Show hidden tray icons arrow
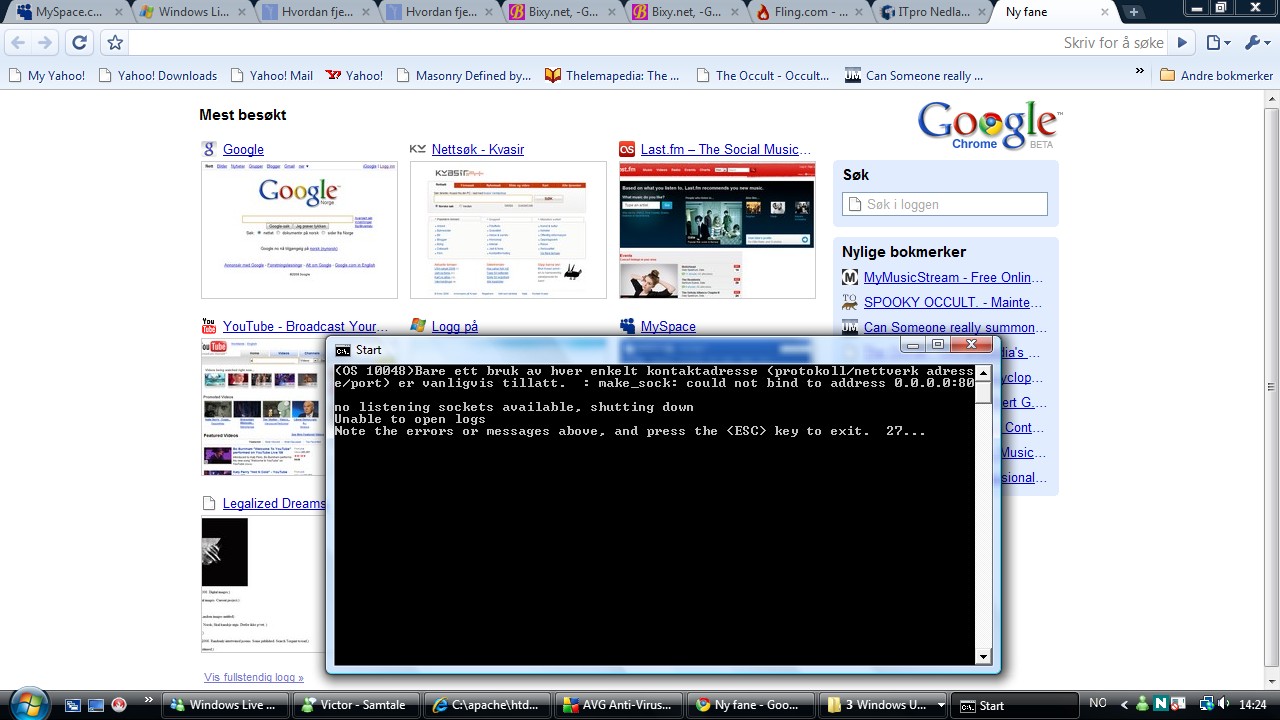This screenshot has width=1280, height=720. [1124, 705]
